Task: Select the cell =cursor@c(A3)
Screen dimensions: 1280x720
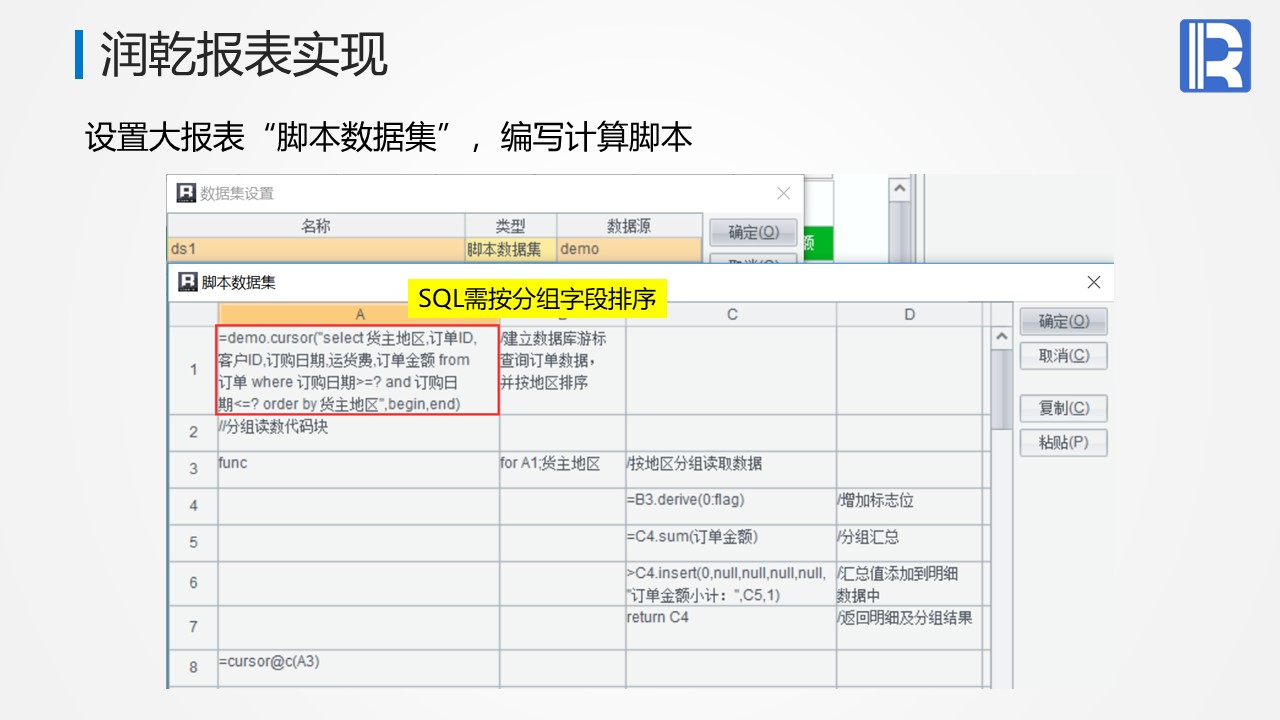Action: [359, 667]
